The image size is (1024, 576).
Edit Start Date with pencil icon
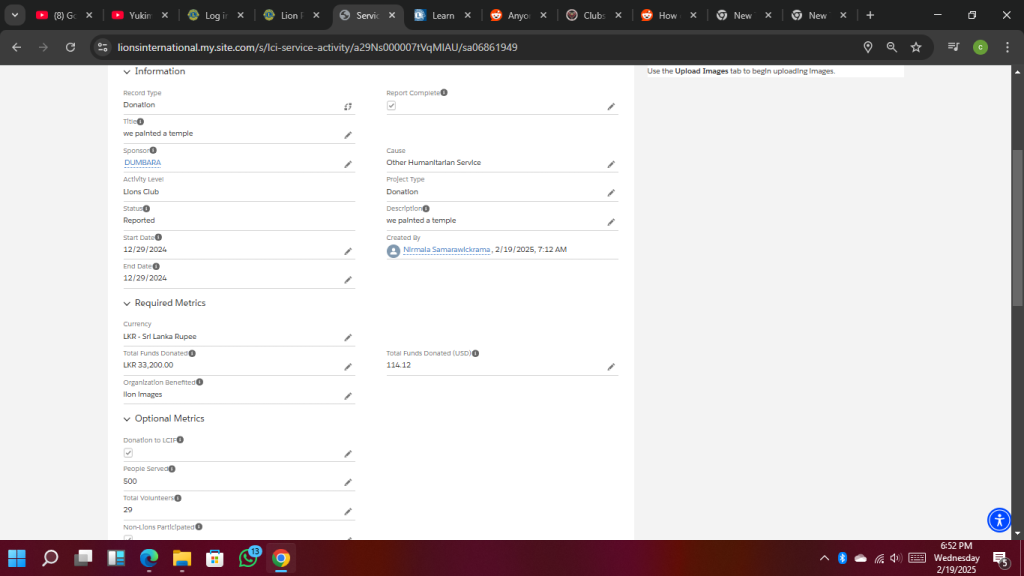coord(348,251)
